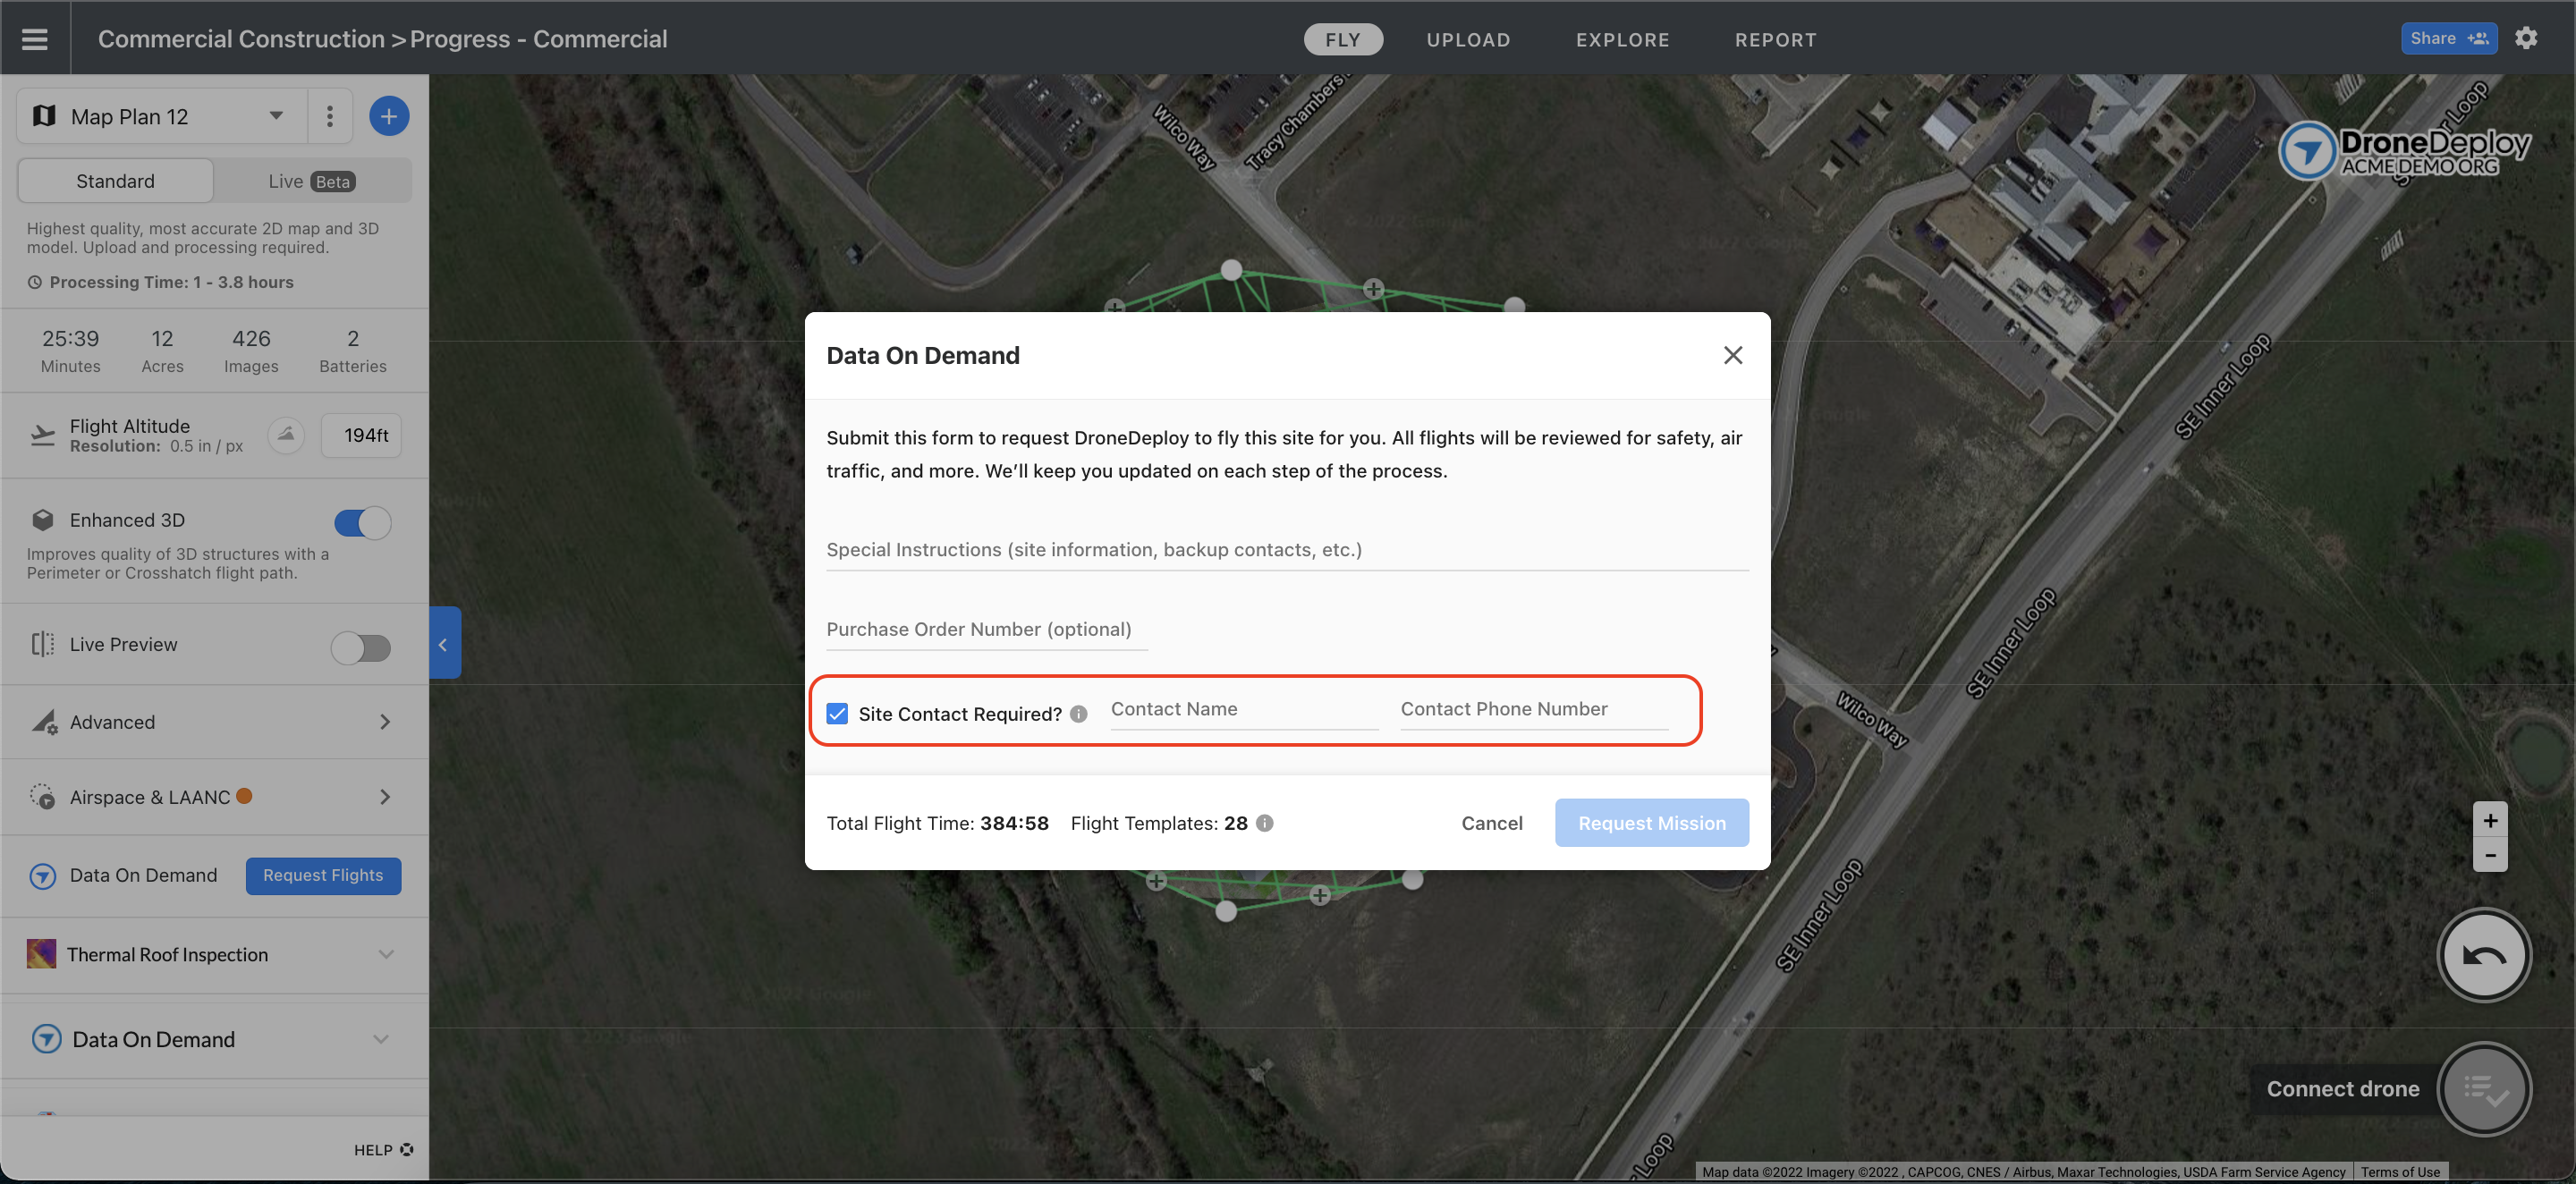Select the Standard map mode
The width and height of the screenshot is (2576, 1184).
tap(115, 181)
